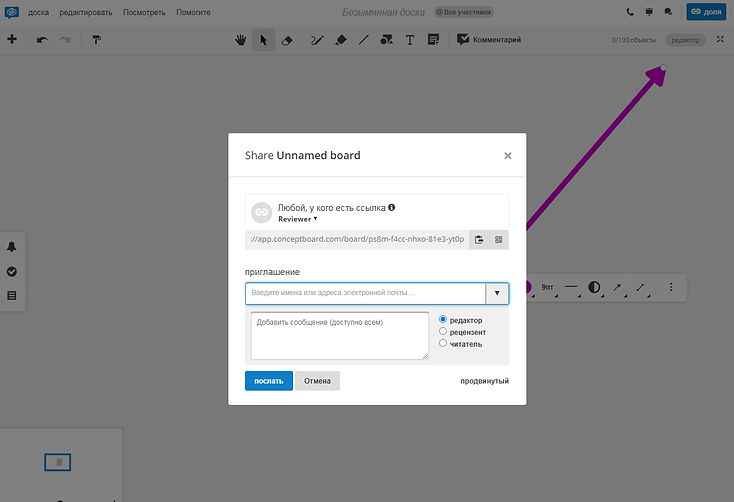Click the plus add content icon
Screen dimensions: 734x502
tap(12, 39)
